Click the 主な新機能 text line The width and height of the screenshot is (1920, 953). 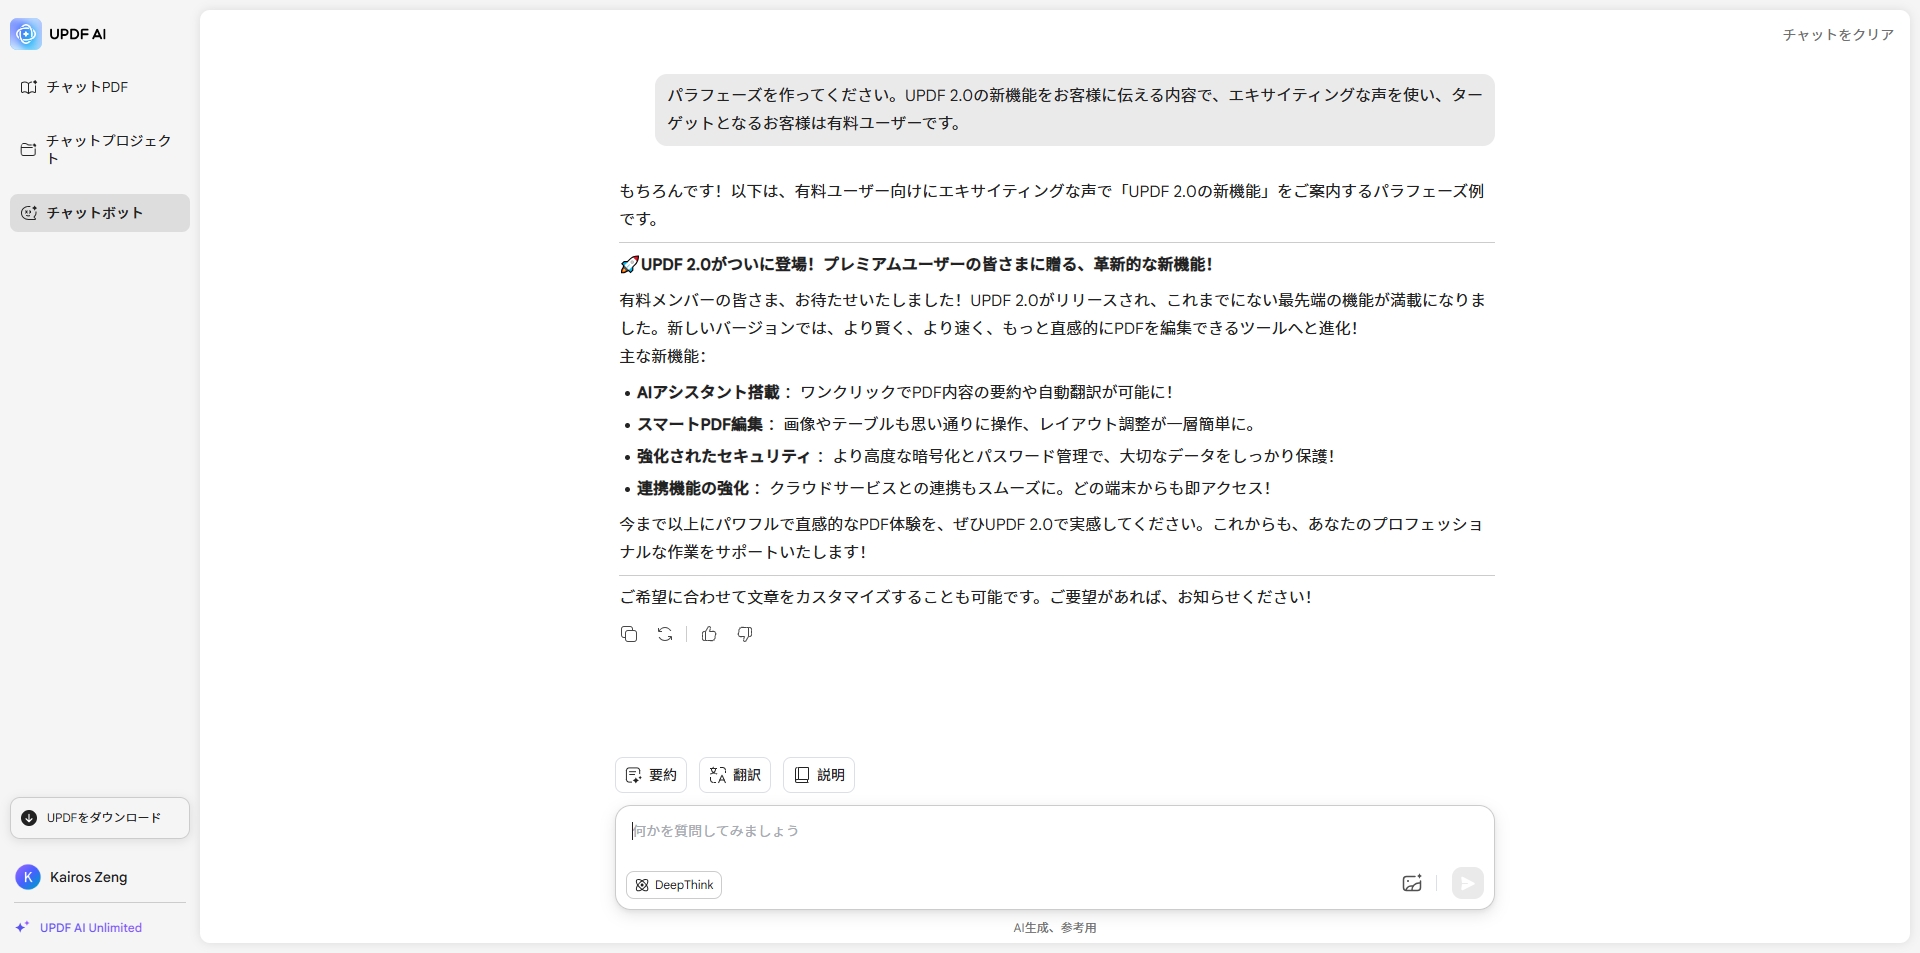(662, 356)
